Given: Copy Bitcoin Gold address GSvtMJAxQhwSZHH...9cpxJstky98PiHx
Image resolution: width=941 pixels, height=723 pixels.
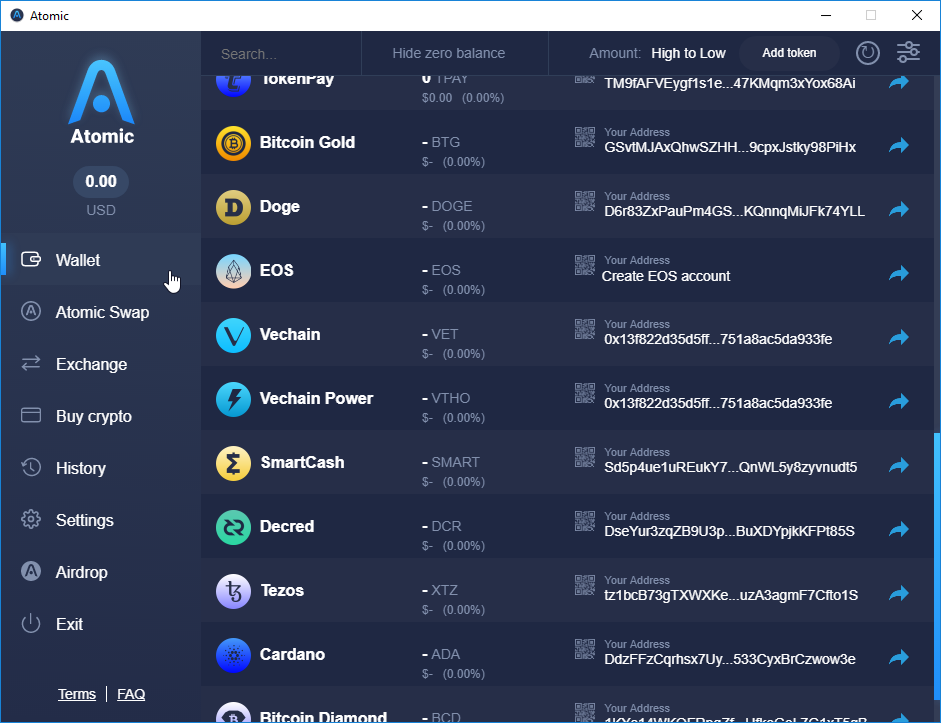Looking at the screenshot, I should [x=730, y=148].
